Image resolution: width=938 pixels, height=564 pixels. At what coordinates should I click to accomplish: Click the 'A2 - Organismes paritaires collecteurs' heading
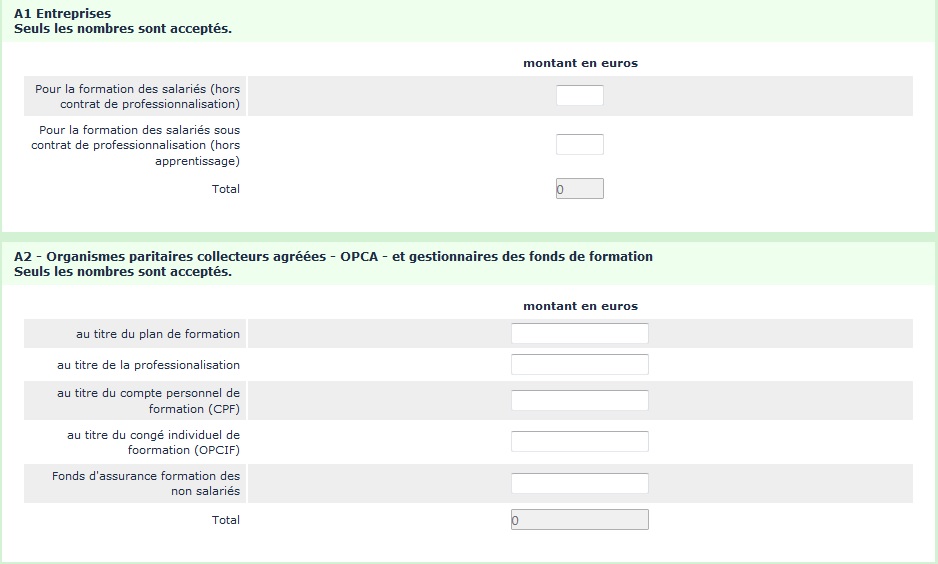[x=333, y=257]
